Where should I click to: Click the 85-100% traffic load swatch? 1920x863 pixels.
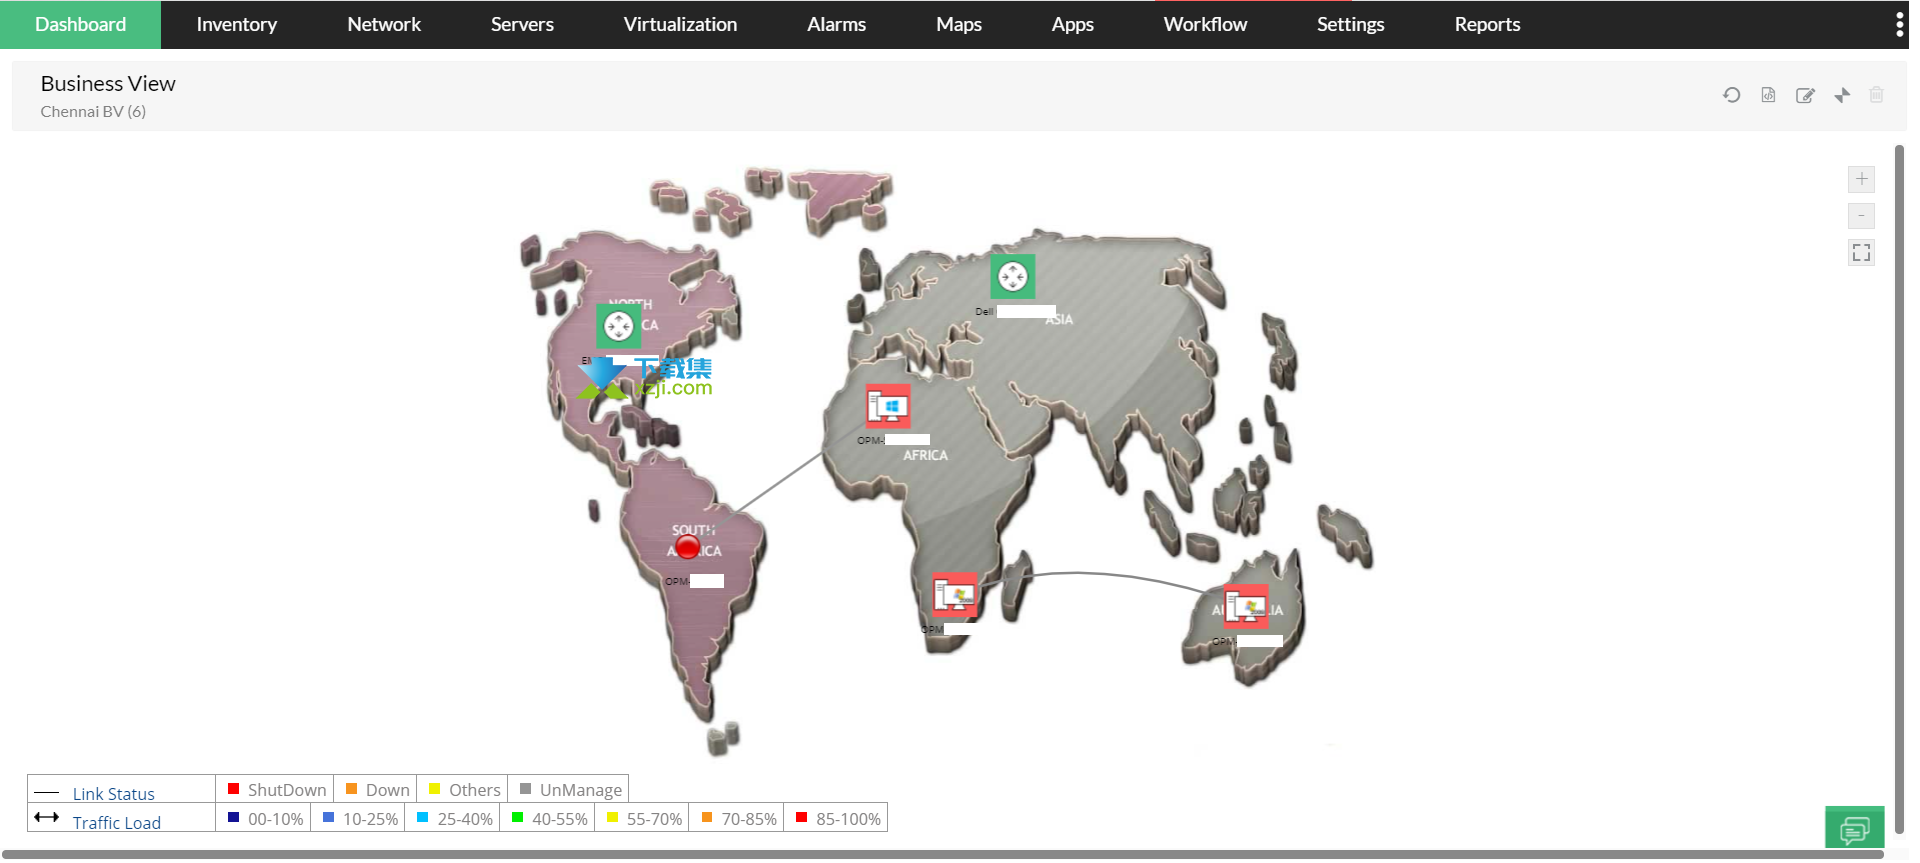coord(801,817)
